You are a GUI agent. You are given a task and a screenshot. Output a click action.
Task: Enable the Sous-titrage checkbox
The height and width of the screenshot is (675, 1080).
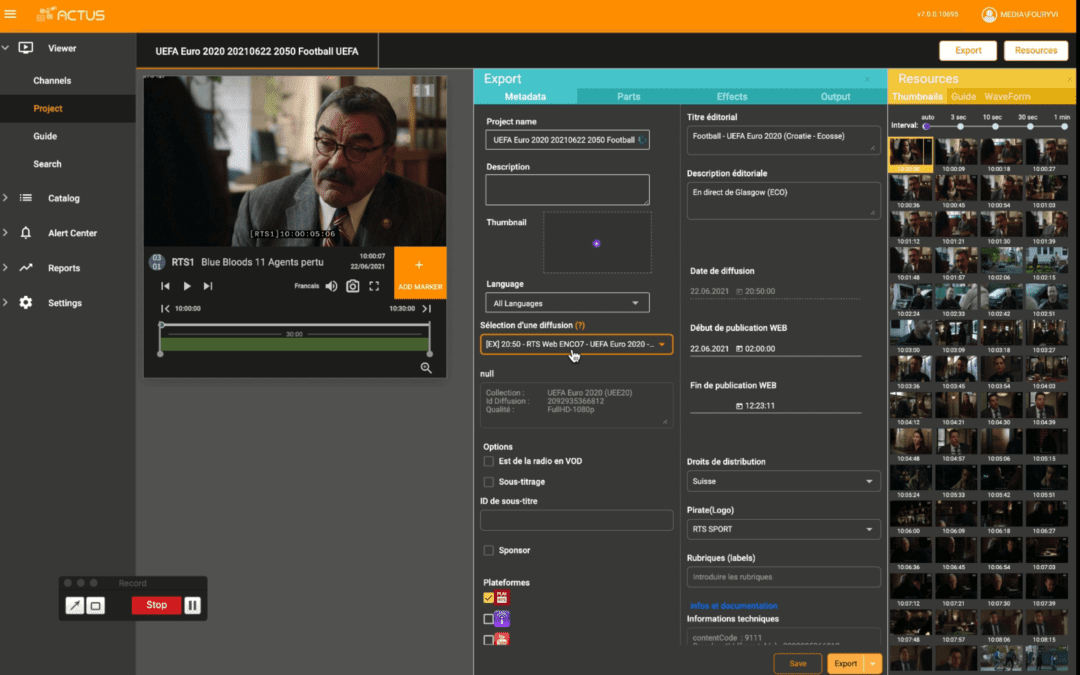coord(488,481)
